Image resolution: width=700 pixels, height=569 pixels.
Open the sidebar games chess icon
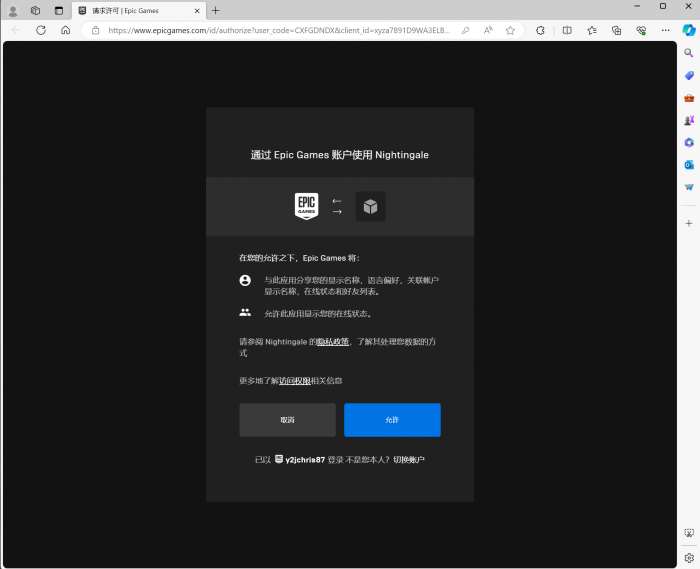point(689,120)
